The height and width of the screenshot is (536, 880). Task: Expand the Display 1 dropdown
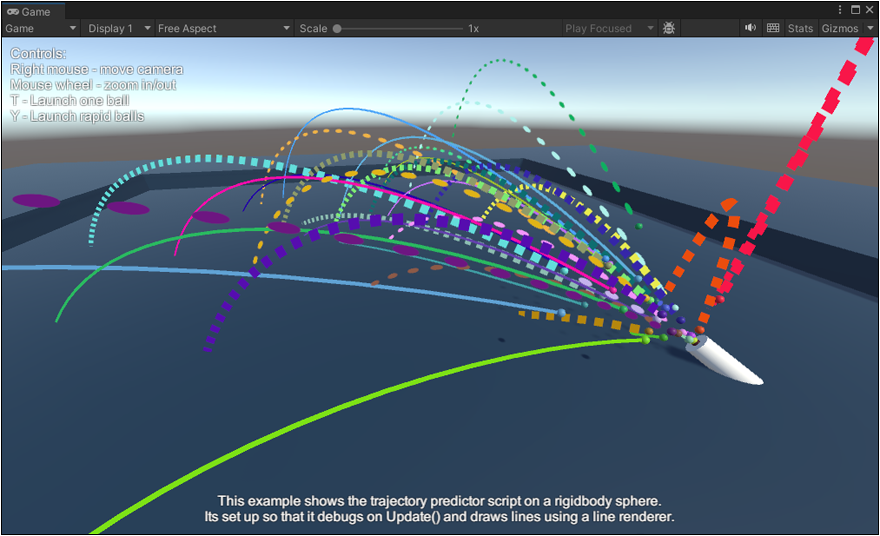click(x=118, y=29)
